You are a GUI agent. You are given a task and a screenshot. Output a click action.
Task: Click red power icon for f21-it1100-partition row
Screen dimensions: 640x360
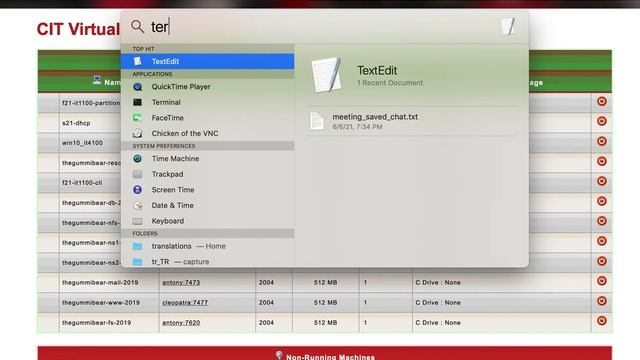(602, 101)
